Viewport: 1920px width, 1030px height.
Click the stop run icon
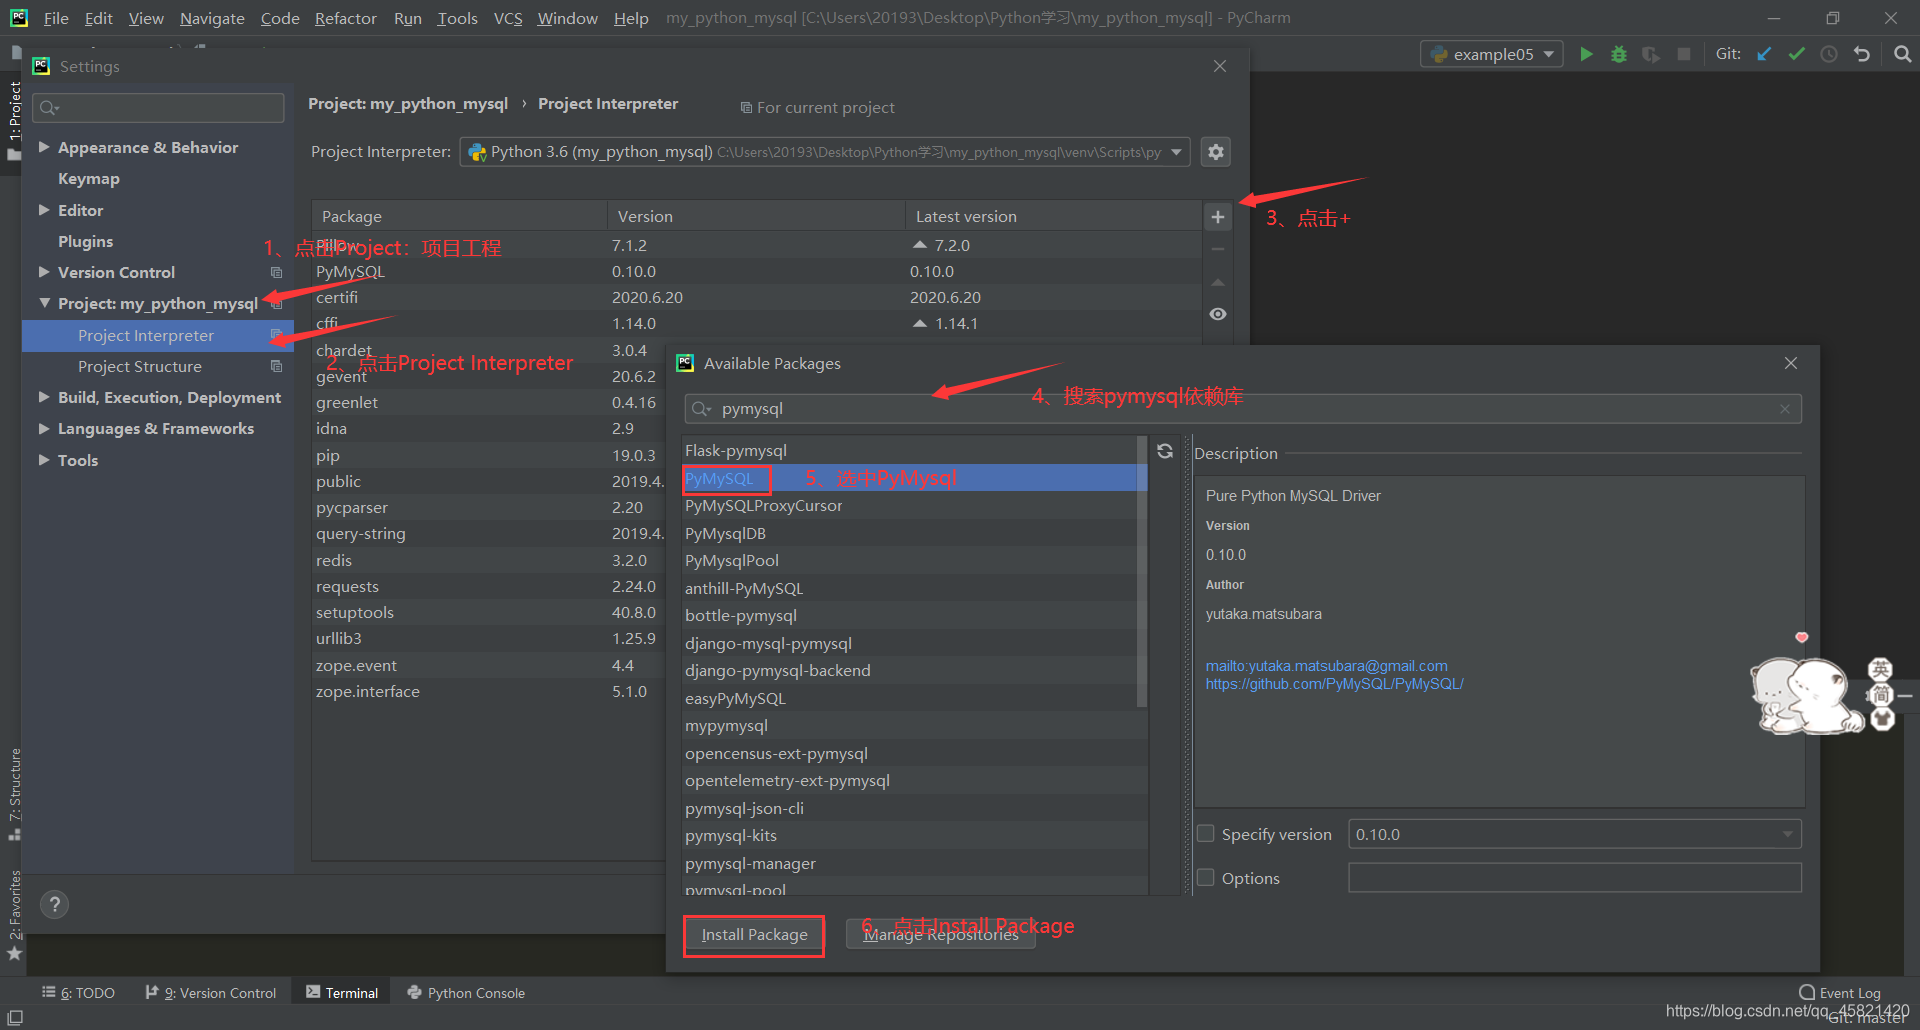coord(1684,54)
